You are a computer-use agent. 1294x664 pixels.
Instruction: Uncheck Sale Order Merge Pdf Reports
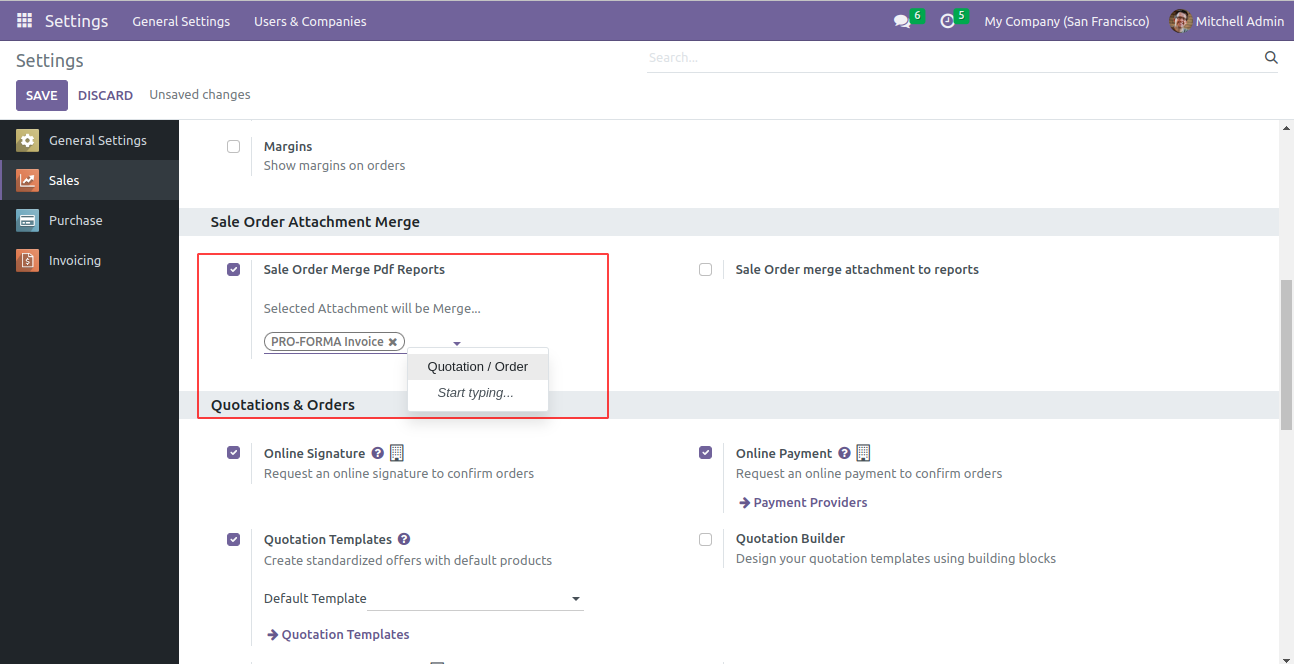point(234,269)
